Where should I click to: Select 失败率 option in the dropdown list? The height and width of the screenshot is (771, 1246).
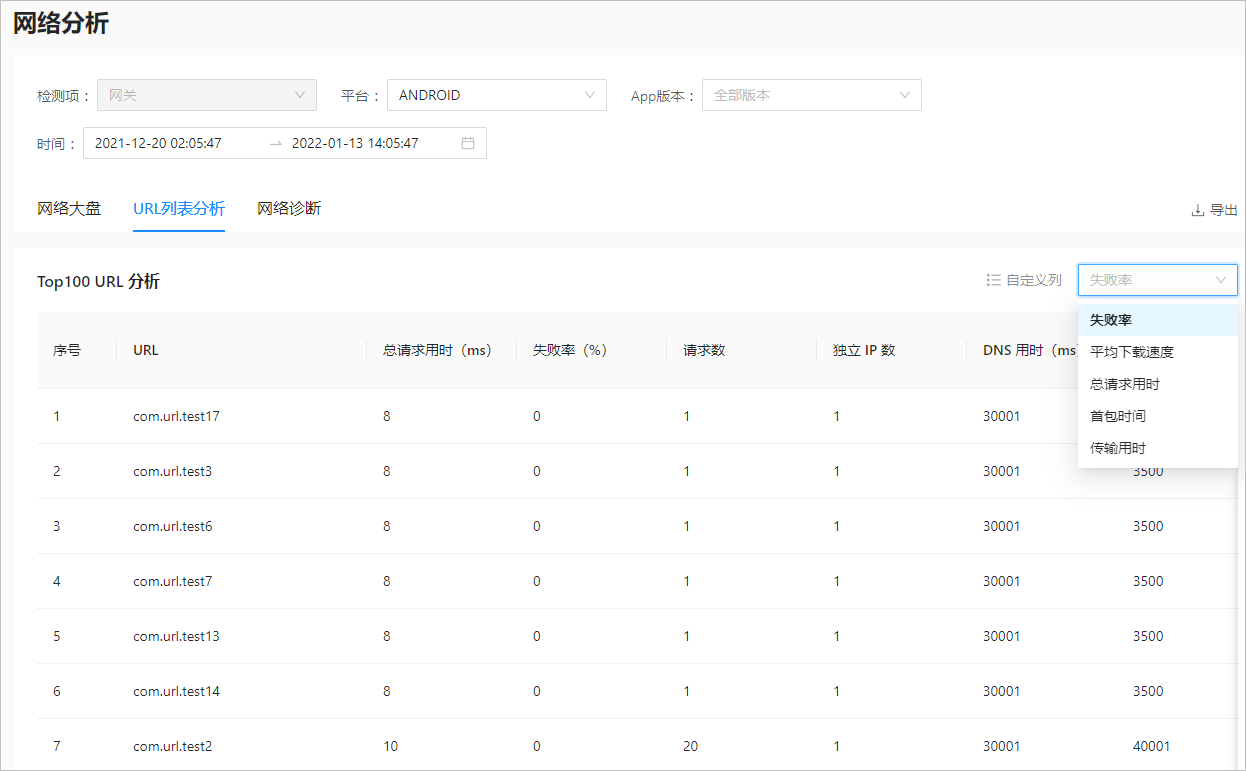[1158, 320]
